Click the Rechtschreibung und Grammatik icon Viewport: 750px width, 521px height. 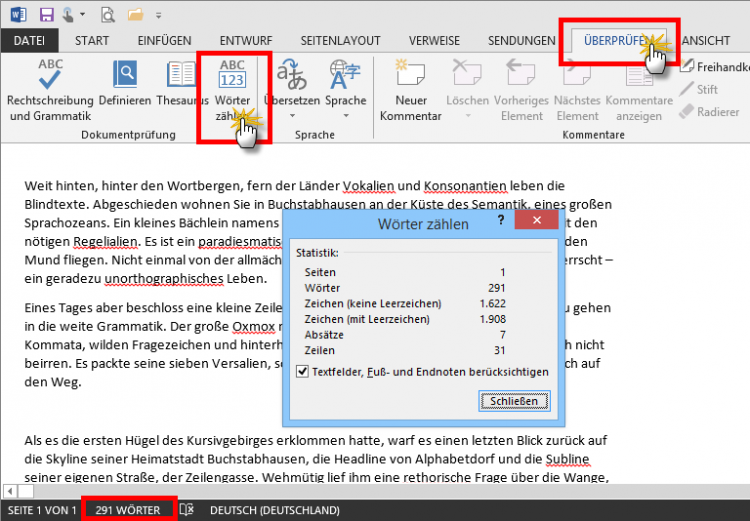click(x=49, y=76)
